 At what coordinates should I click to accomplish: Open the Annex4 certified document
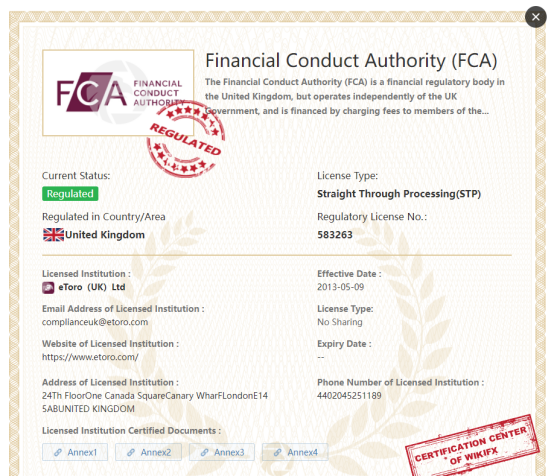tap(295, 452)
